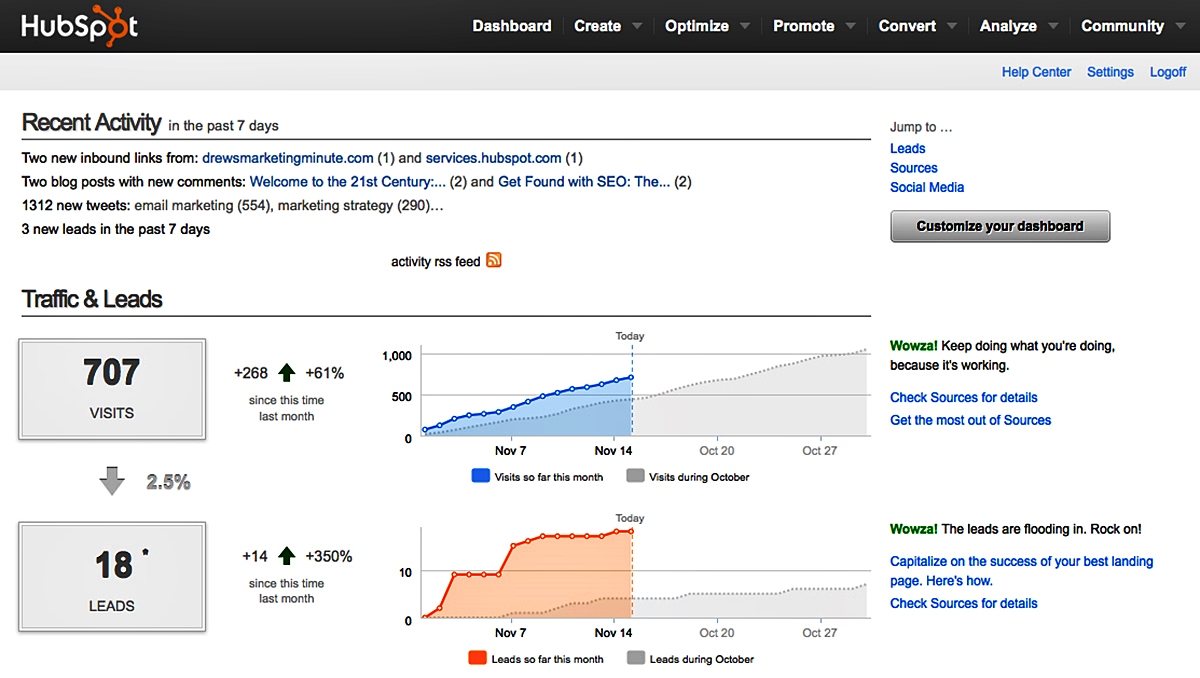The width and height of the screenshot is (1200, 678).
Task: Open the services.hubspot.com inbound link
Action: [x=493, y=158]
